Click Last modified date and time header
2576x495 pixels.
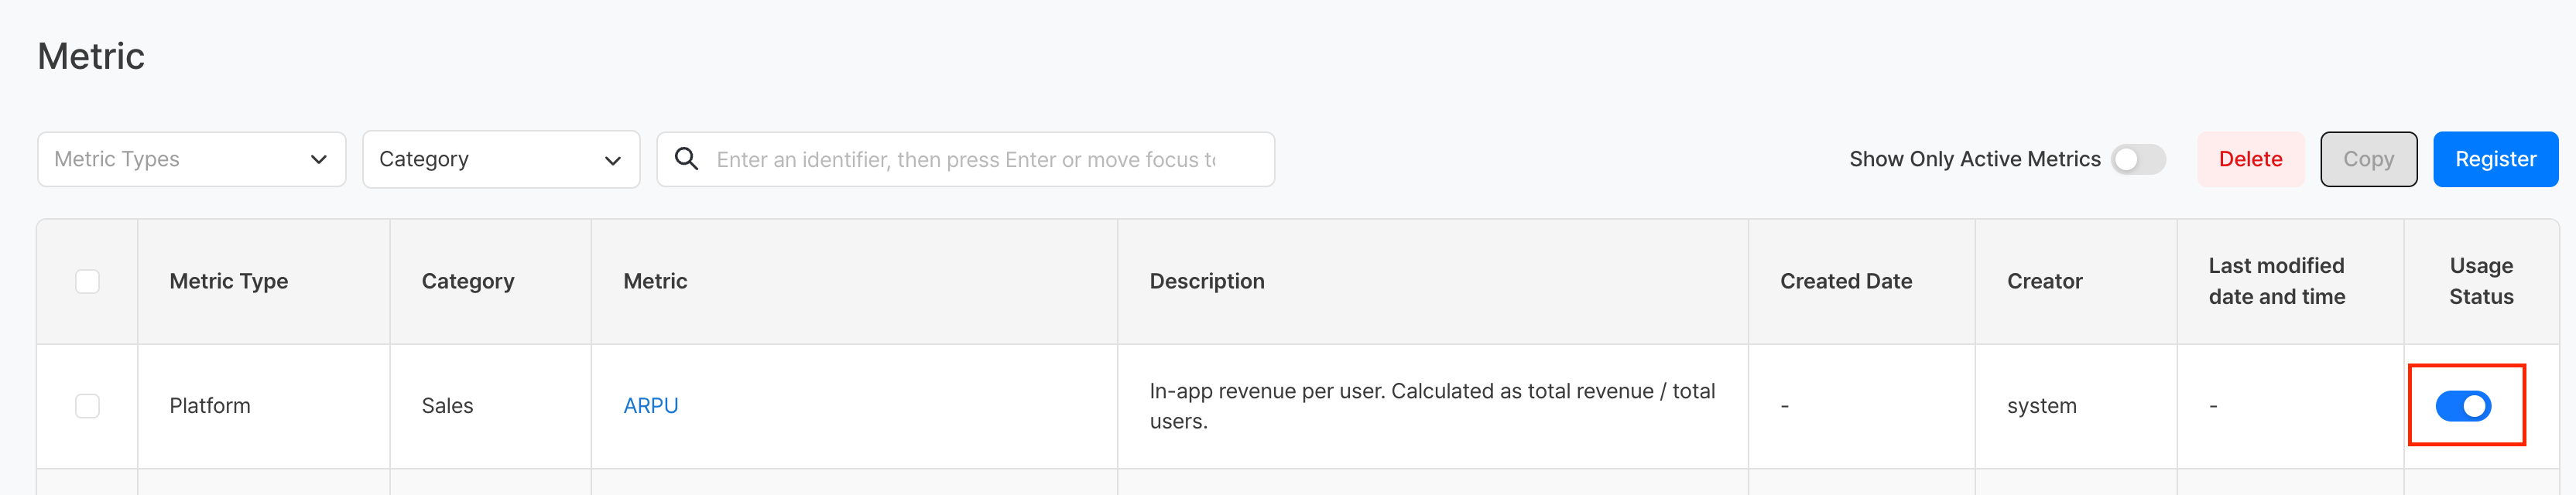click(2276, 281)
